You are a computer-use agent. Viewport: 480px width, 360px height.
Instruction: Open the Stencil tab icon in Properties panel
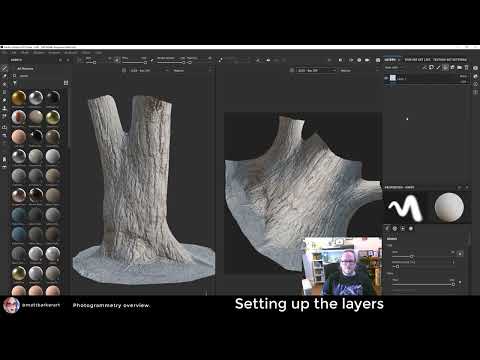coord(403,229)
